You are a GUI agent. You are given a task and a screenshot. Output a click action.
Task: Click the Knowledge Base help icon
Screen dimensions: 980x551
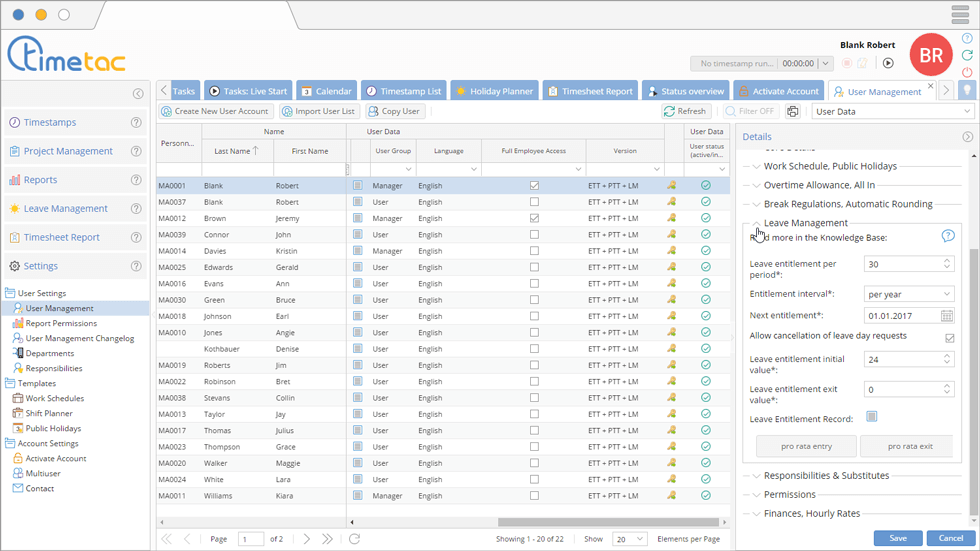pos(948,236)
